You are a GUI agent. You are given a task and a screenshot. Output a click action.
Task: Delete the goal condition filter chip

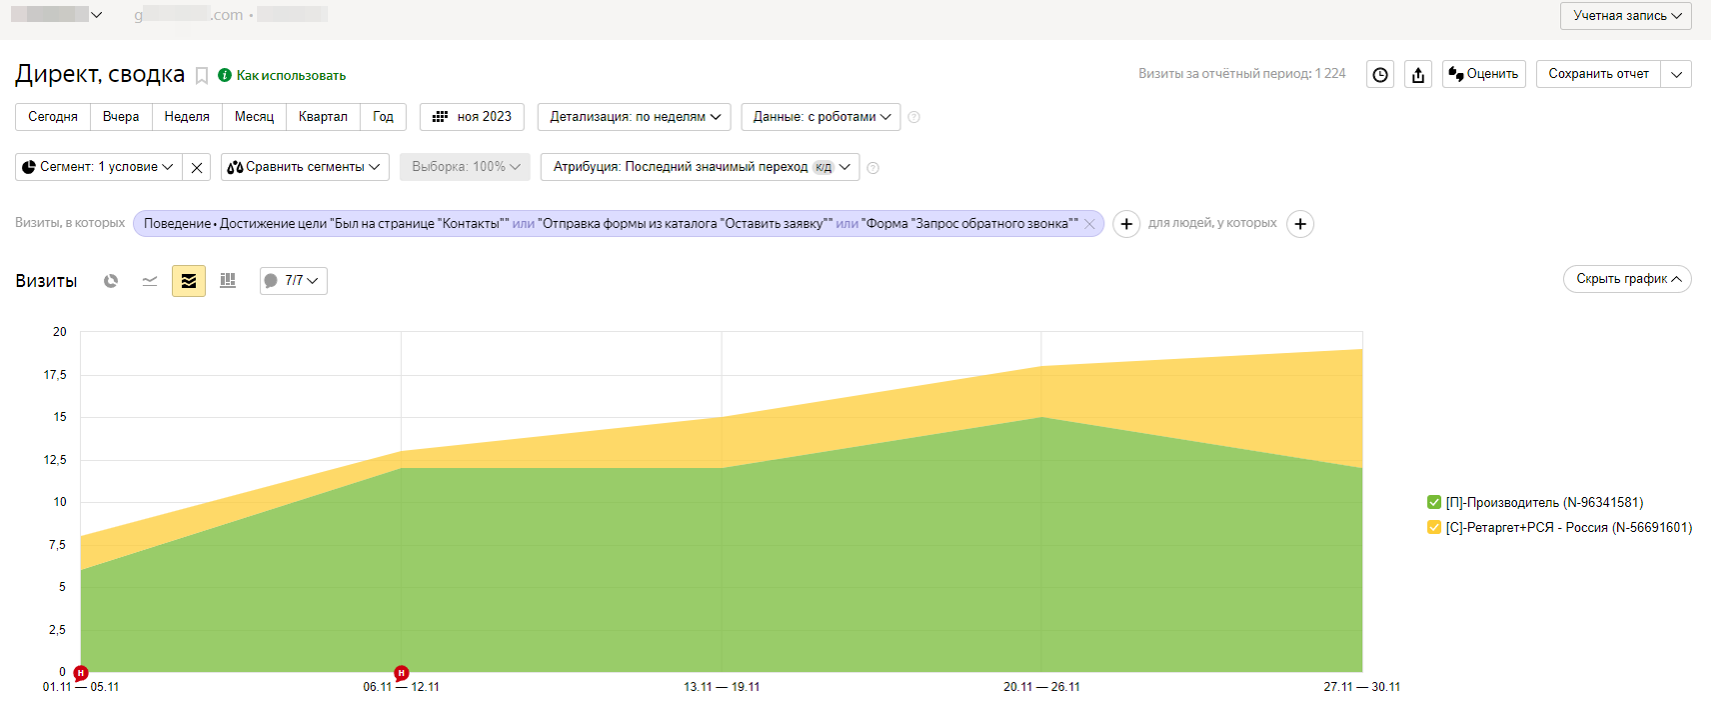coord(1090,224)
